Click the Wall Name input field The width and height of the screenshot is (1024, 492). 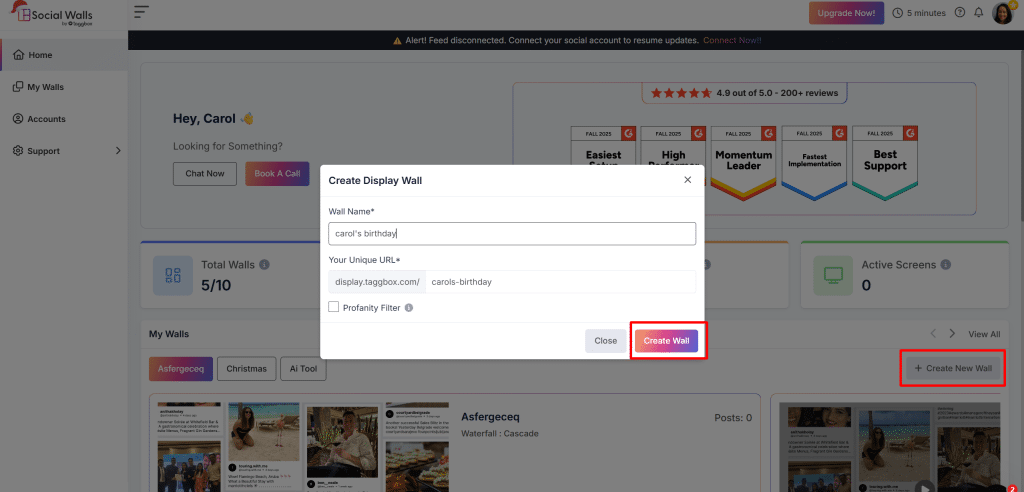[512, 233]
